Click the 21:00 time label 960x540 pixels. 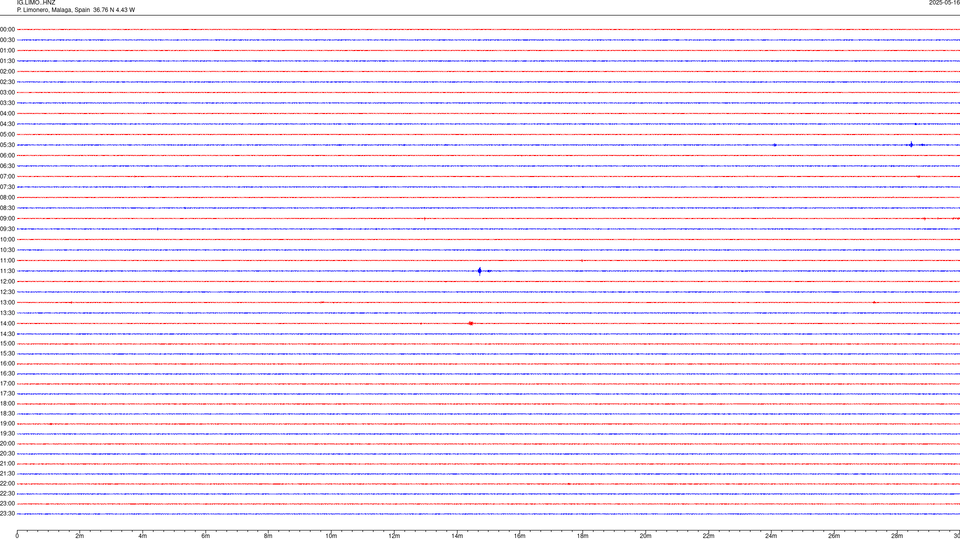click(7, 463)
